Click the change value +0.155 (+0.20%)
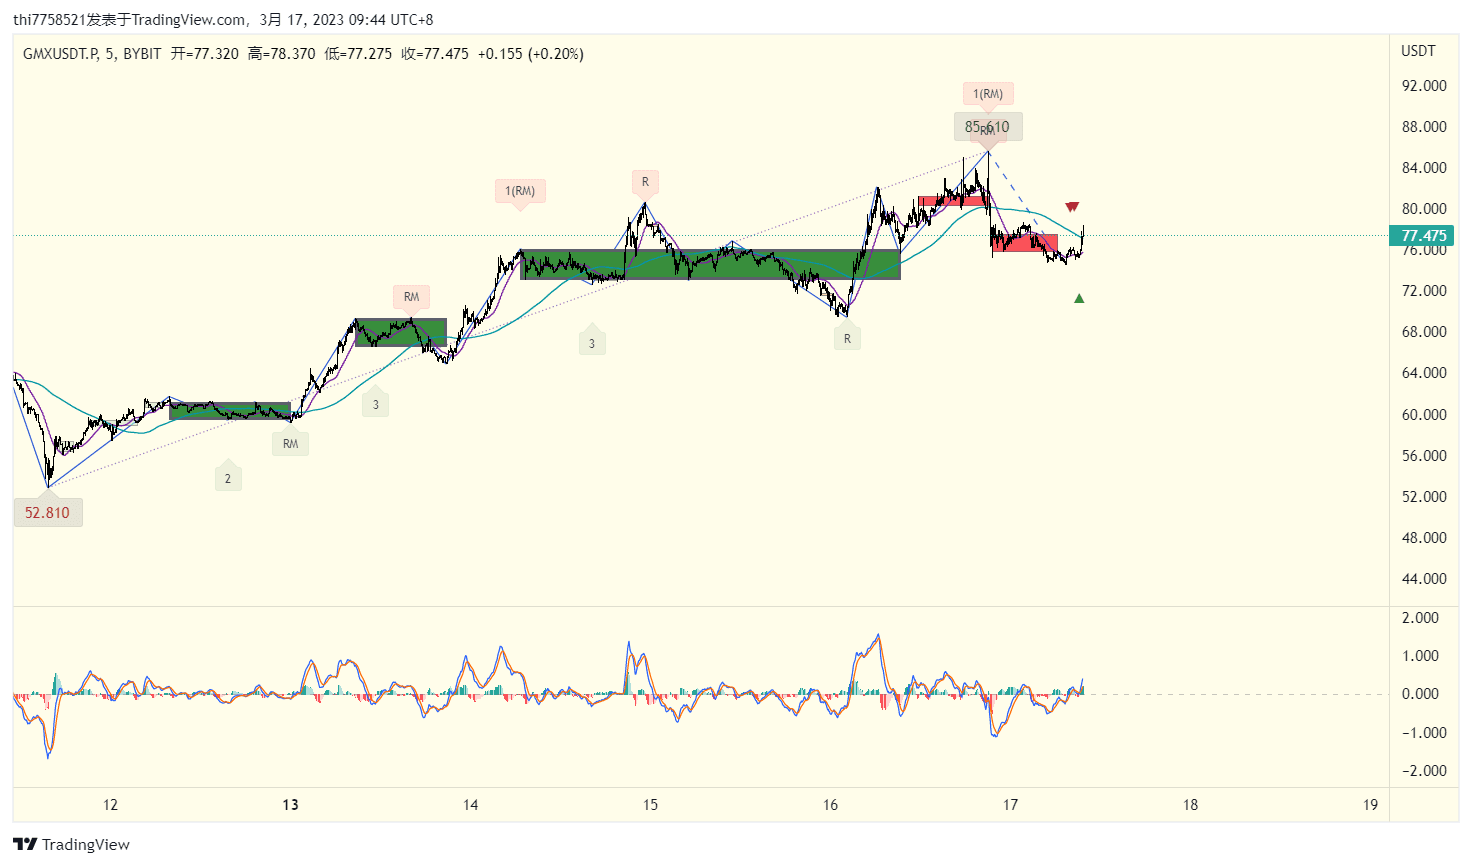The image size is (1472, 866). pos(530,54)
